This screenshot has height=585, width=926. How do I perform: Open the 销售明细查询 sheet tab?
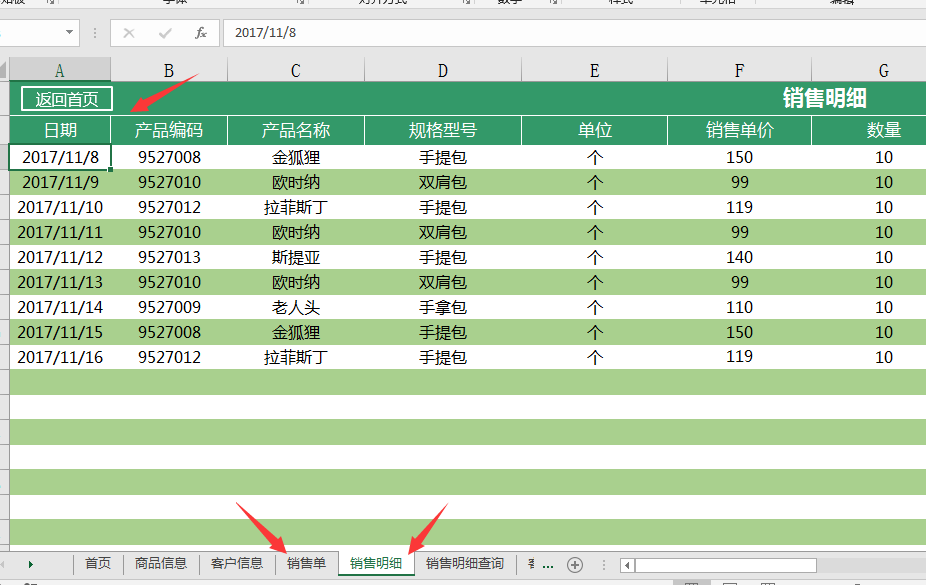click(465, 564)
